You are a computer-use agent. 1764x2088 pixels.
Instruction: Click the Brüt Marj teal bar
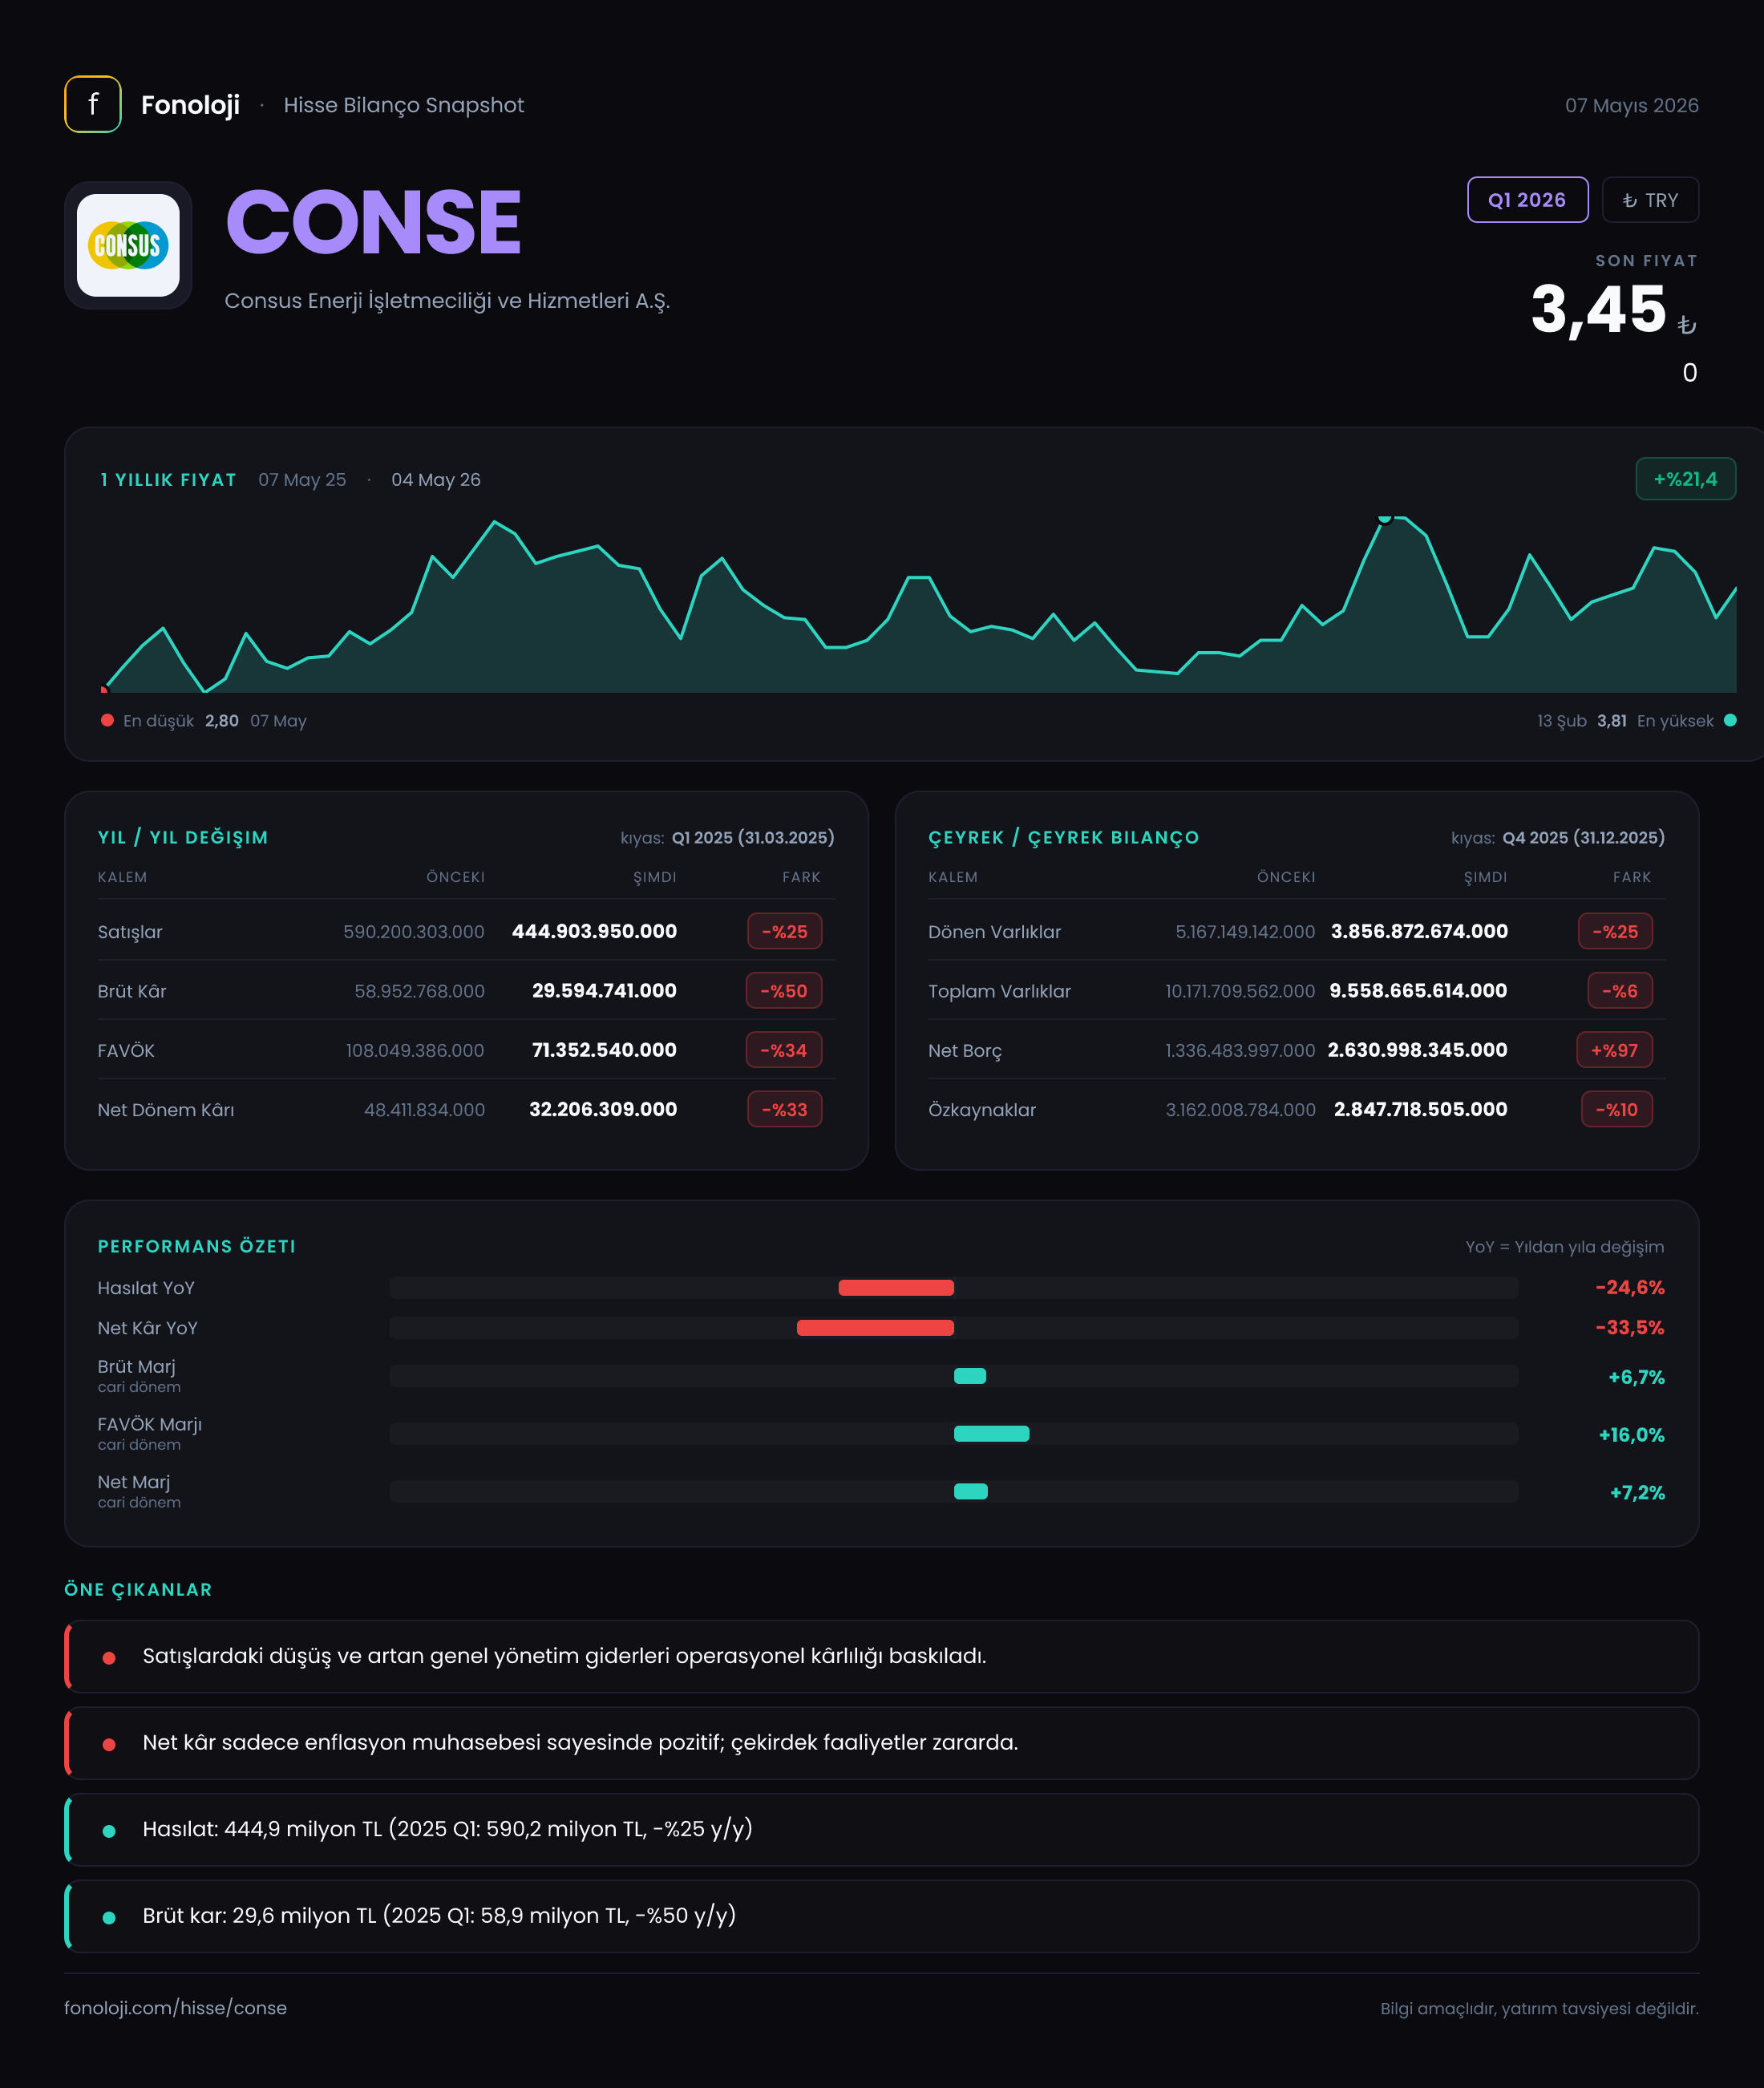970,1376
